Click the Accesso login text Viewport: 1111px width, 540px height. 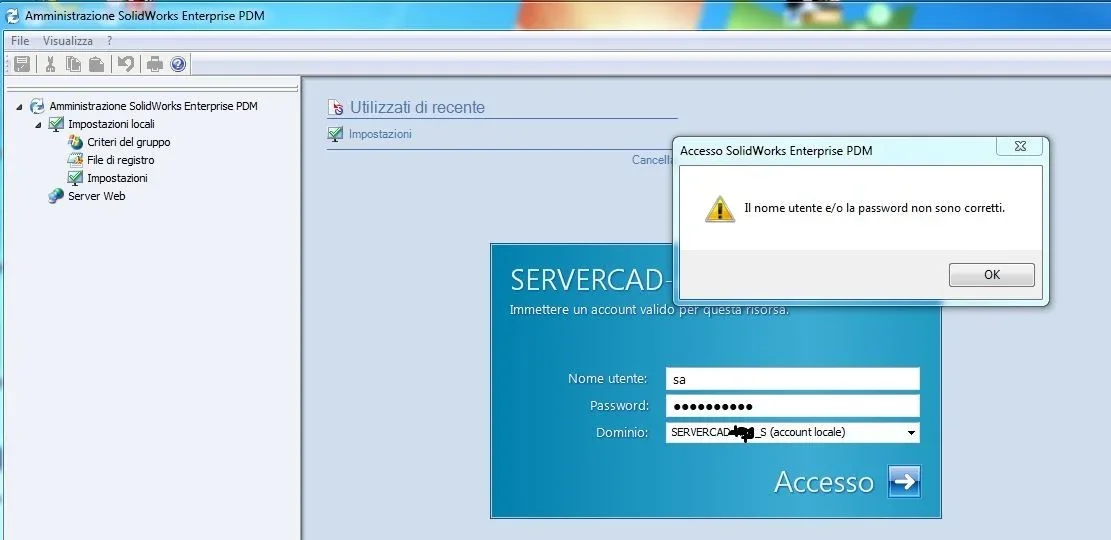click(x=824, y=481)
